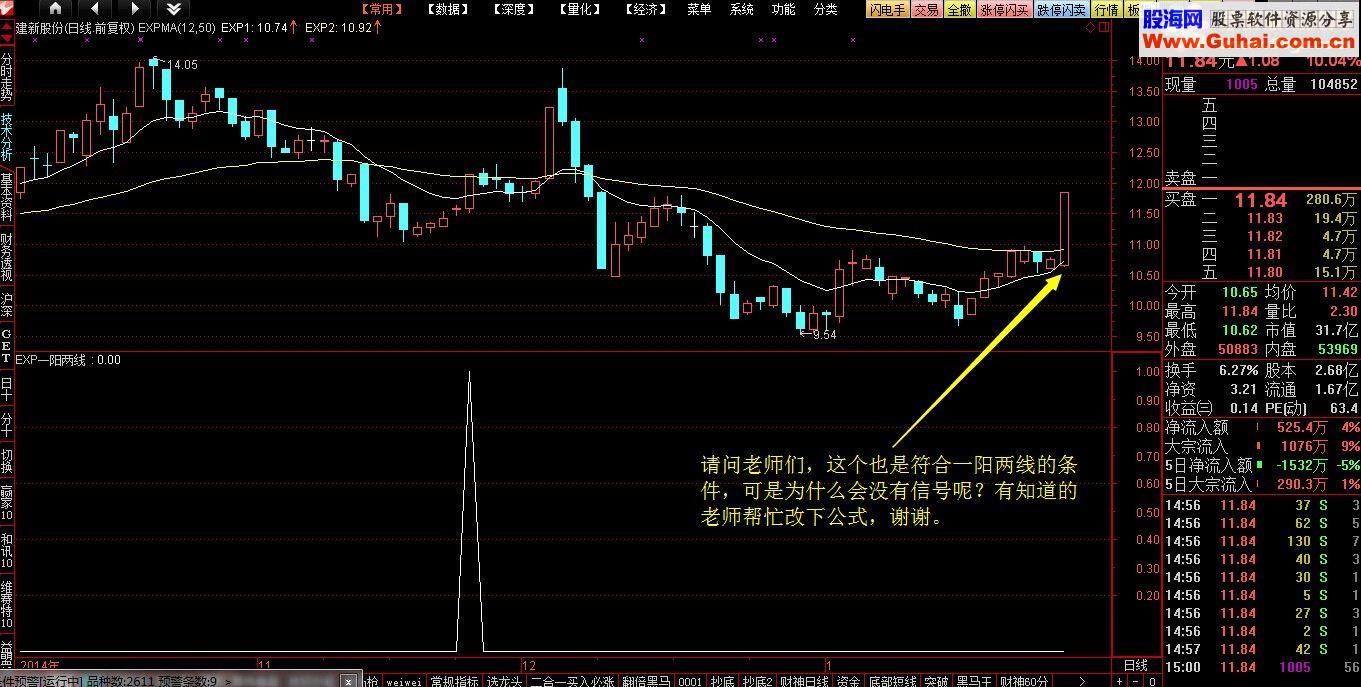
Task: Open the 分类 menu
Action: pos(825,9)
